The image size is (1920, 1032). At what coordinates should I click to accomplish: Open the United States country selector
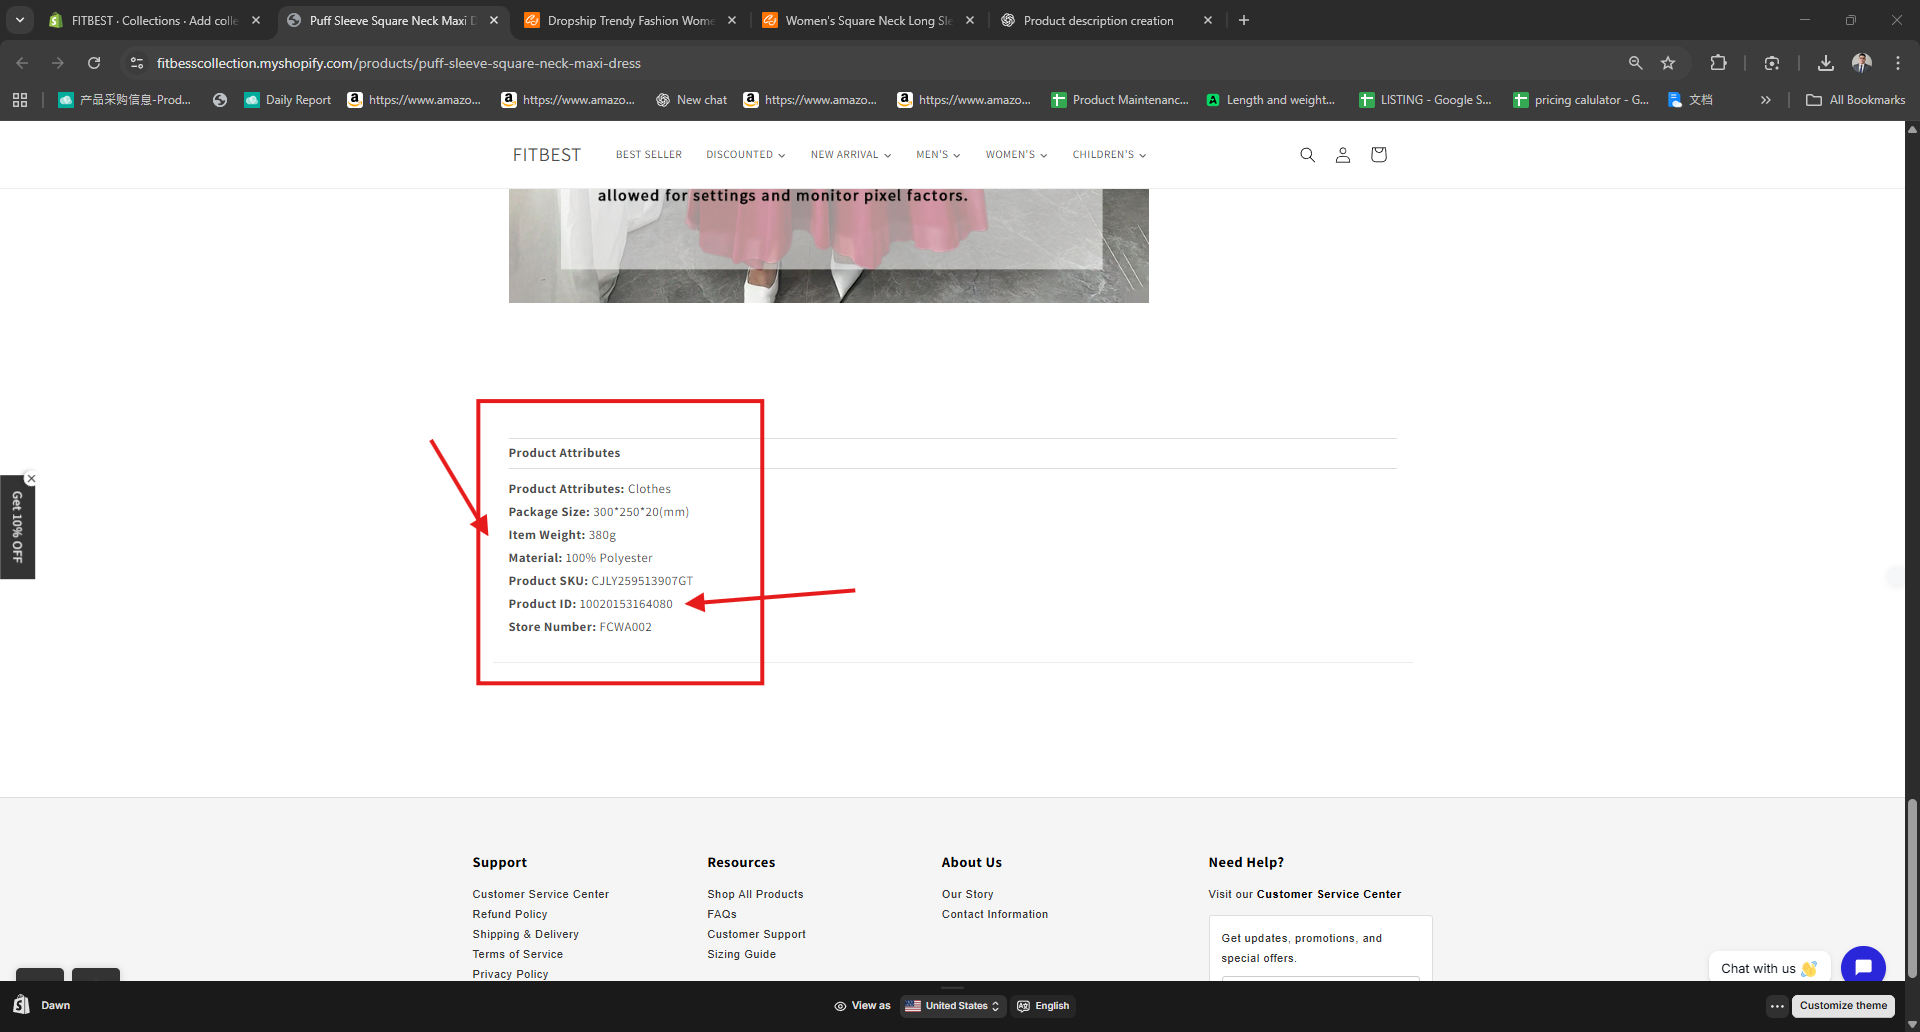tap(952, 1006)
